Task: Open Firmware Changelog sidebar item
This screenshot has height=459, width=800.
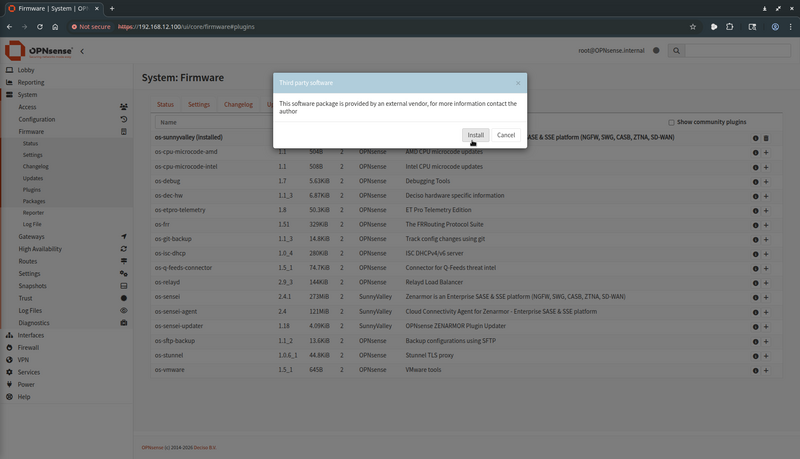Action: tap(35, 166)
